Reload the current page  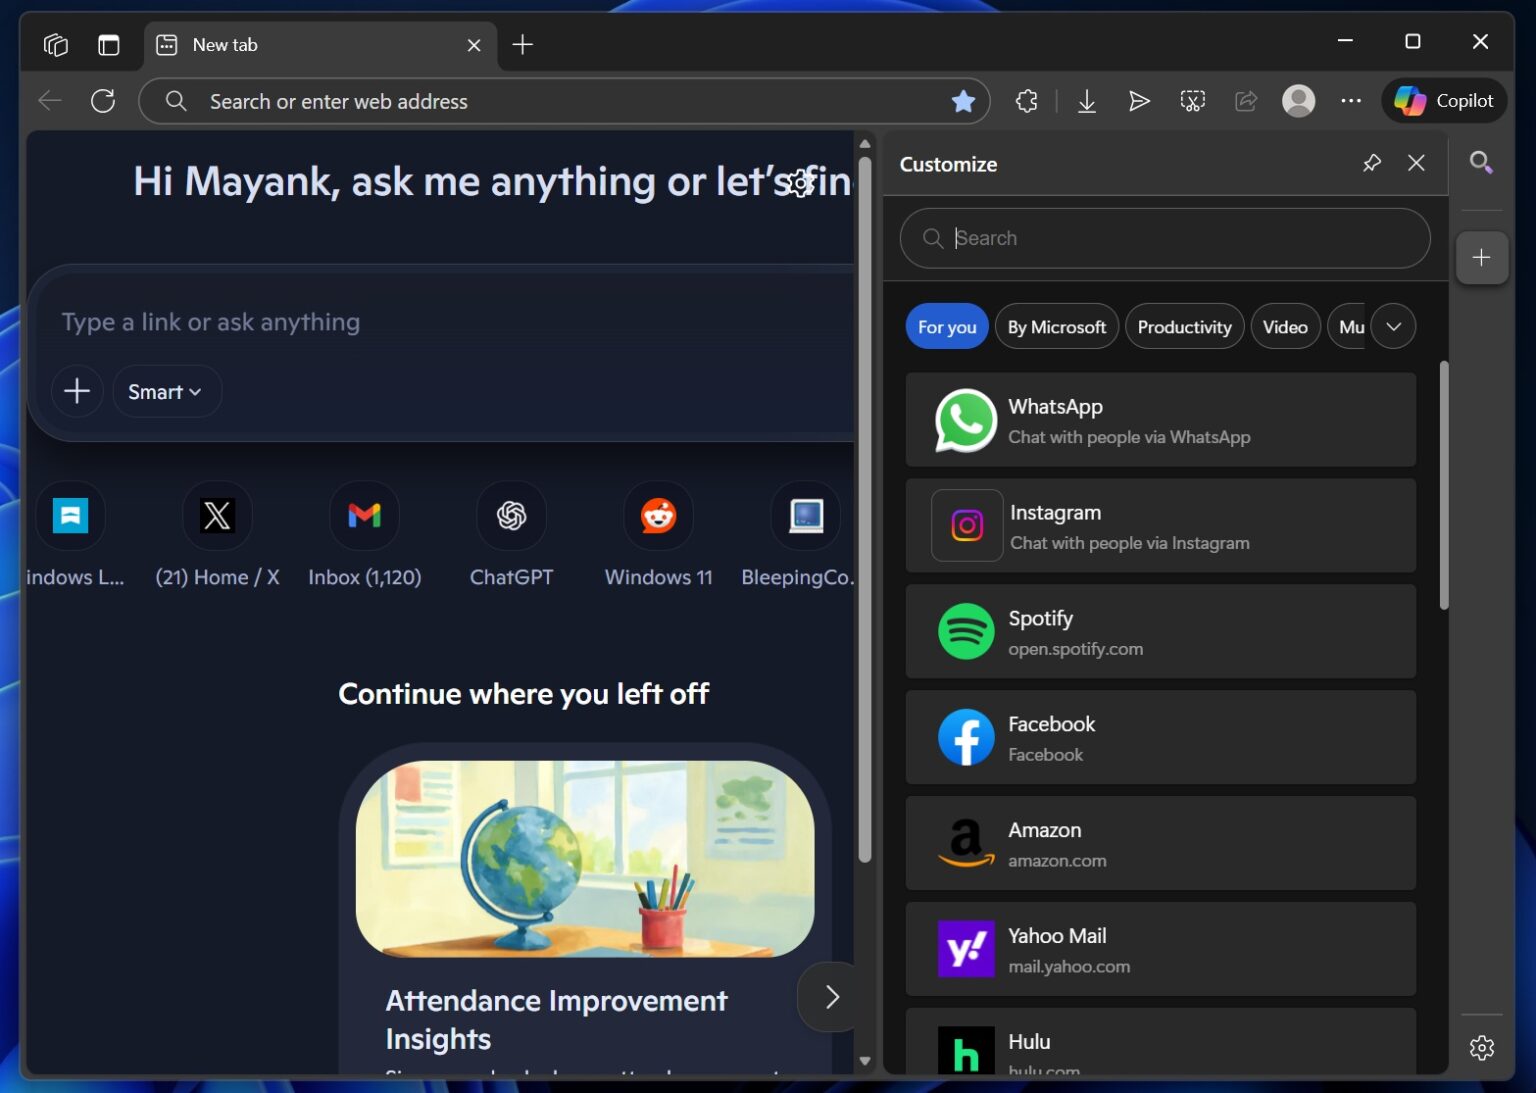click(103, 100)
